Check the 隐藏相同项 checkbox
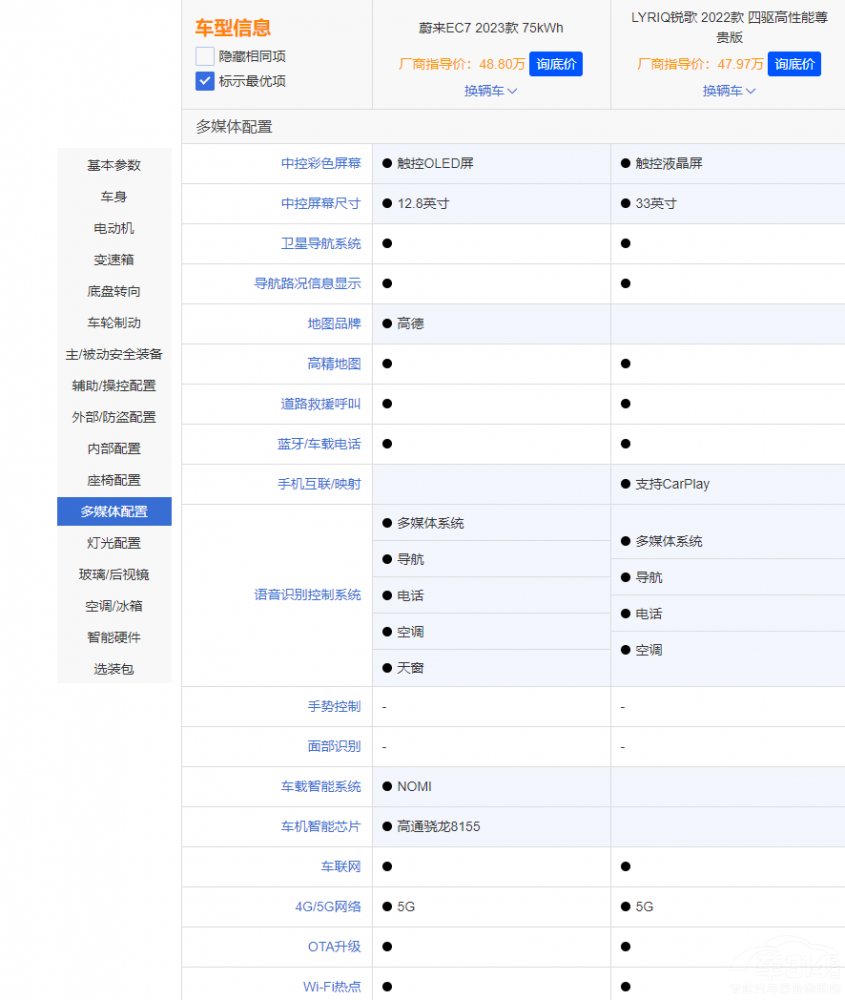845x1000 pixels. pos(205,56)
